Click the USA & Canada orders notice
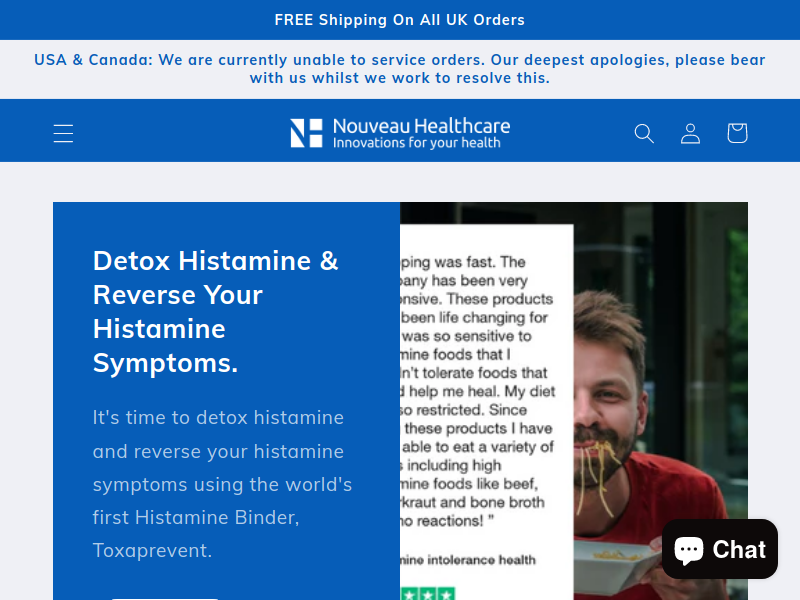 click(399, 69)
